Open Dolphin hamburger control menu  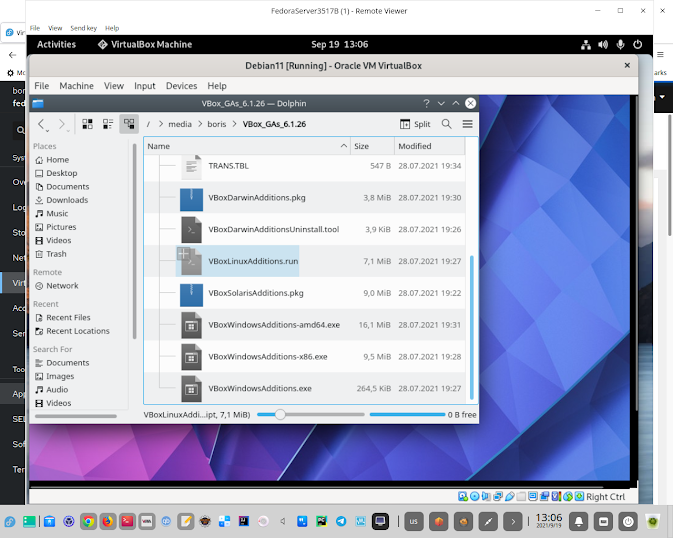(467, 124)
